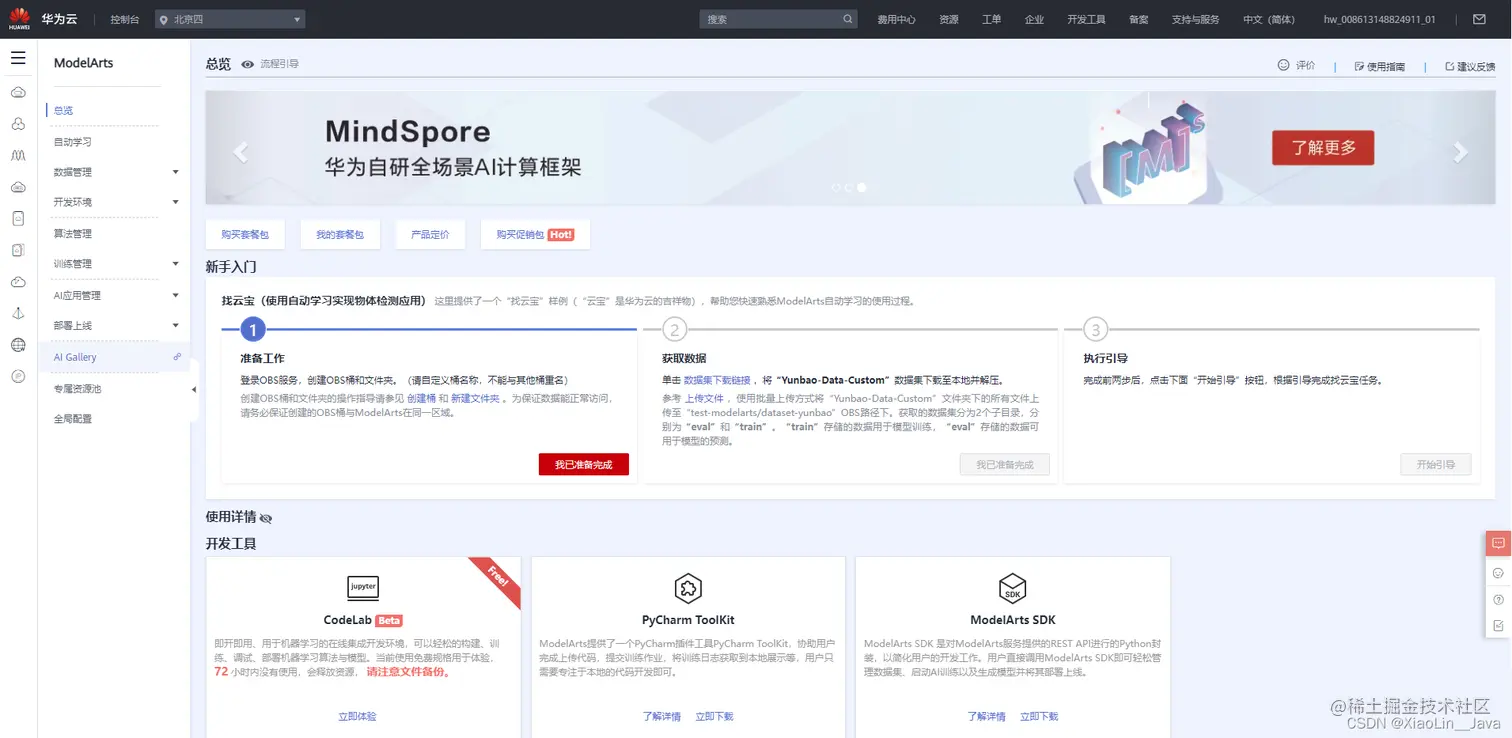Image resolution: width=1512 pixels, height=738 pixels.
Task: Click the three-circle cluster icon in left rail
Action: [x=18, y=124]
